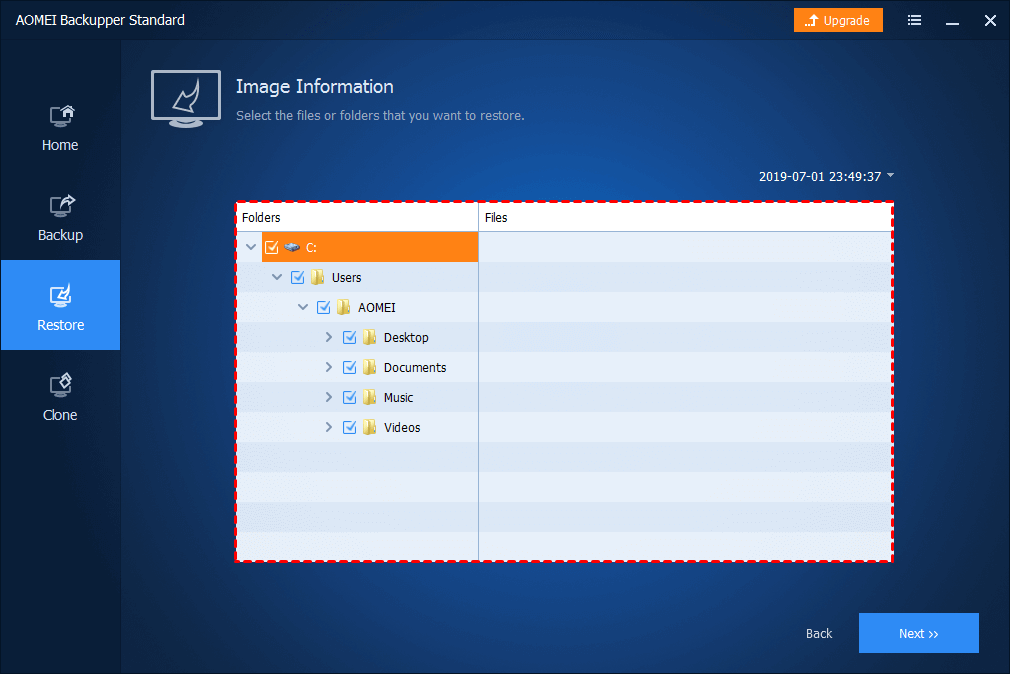Uncheck the Videos folder checkbox
The width and height of the screenshot is (1010, 674).
pyautogui.click(x=349, y=427)
